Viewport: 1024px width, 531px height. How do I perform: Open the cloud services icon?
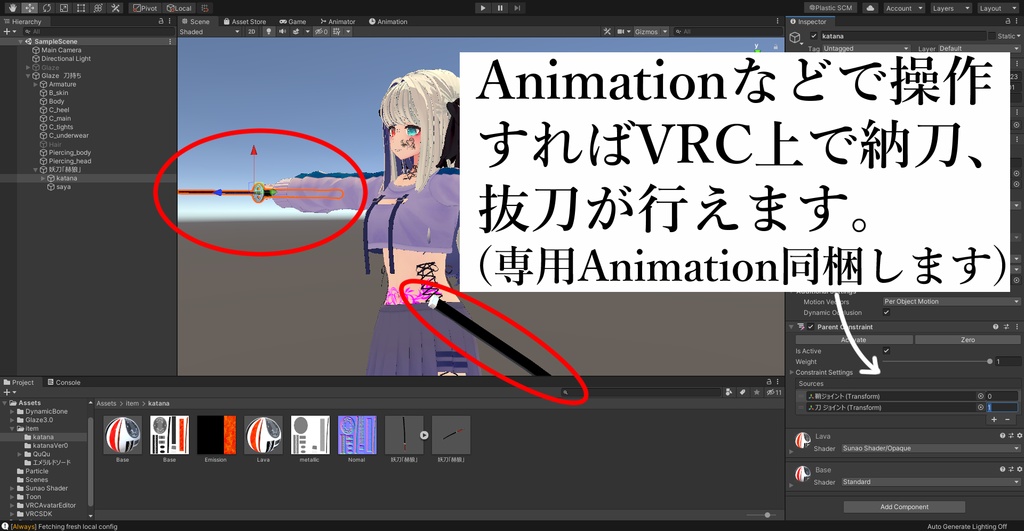coord(870,8)
